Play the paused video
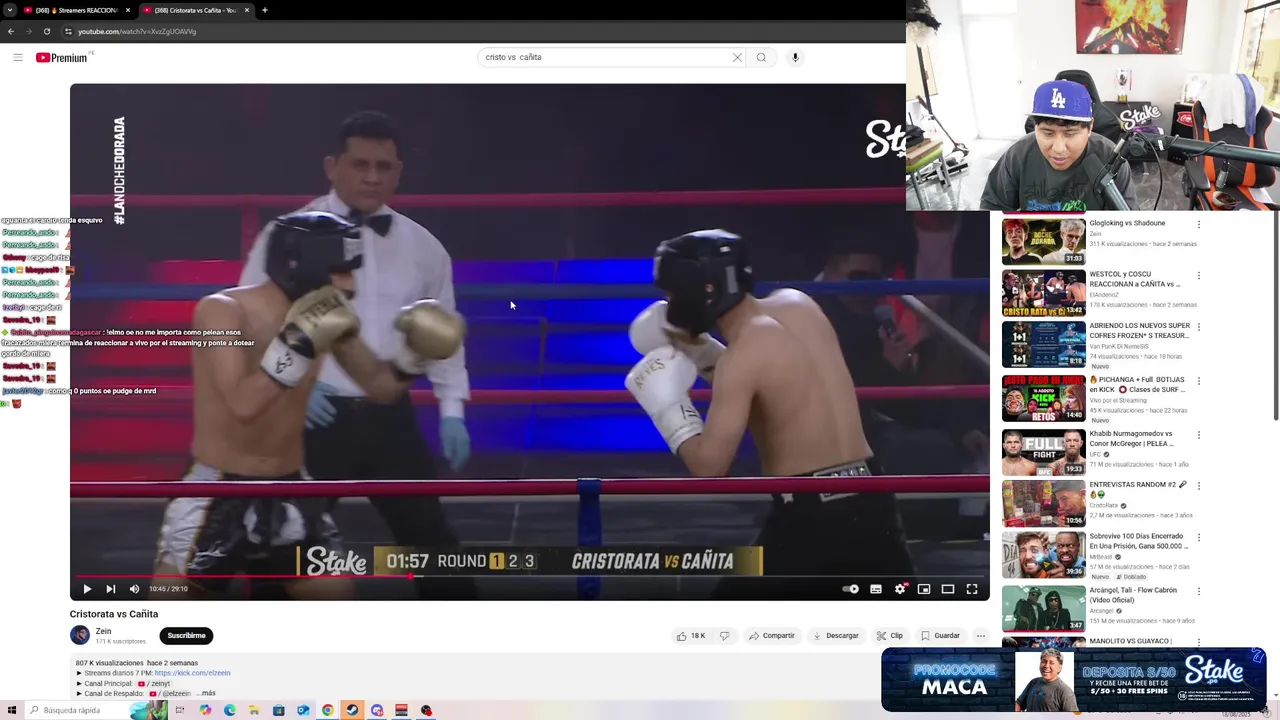 click(x=87, y=589)
